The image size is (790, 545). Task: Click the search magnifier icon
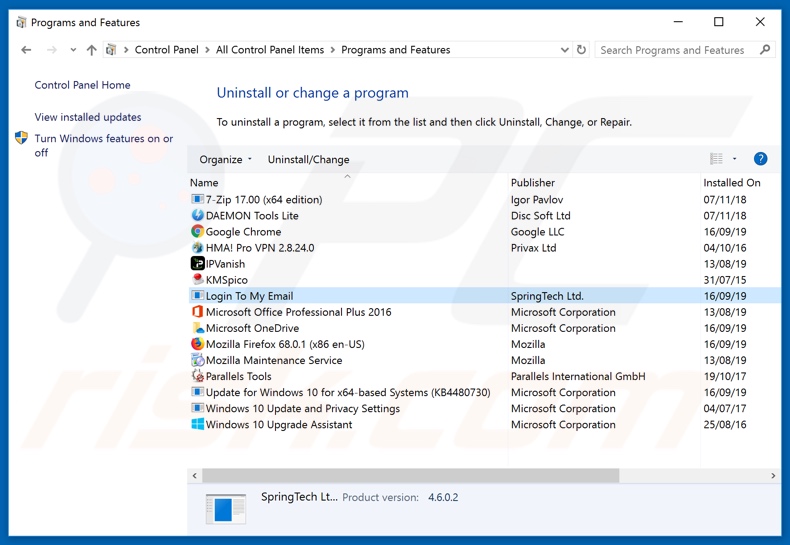(x=765, y=50)
